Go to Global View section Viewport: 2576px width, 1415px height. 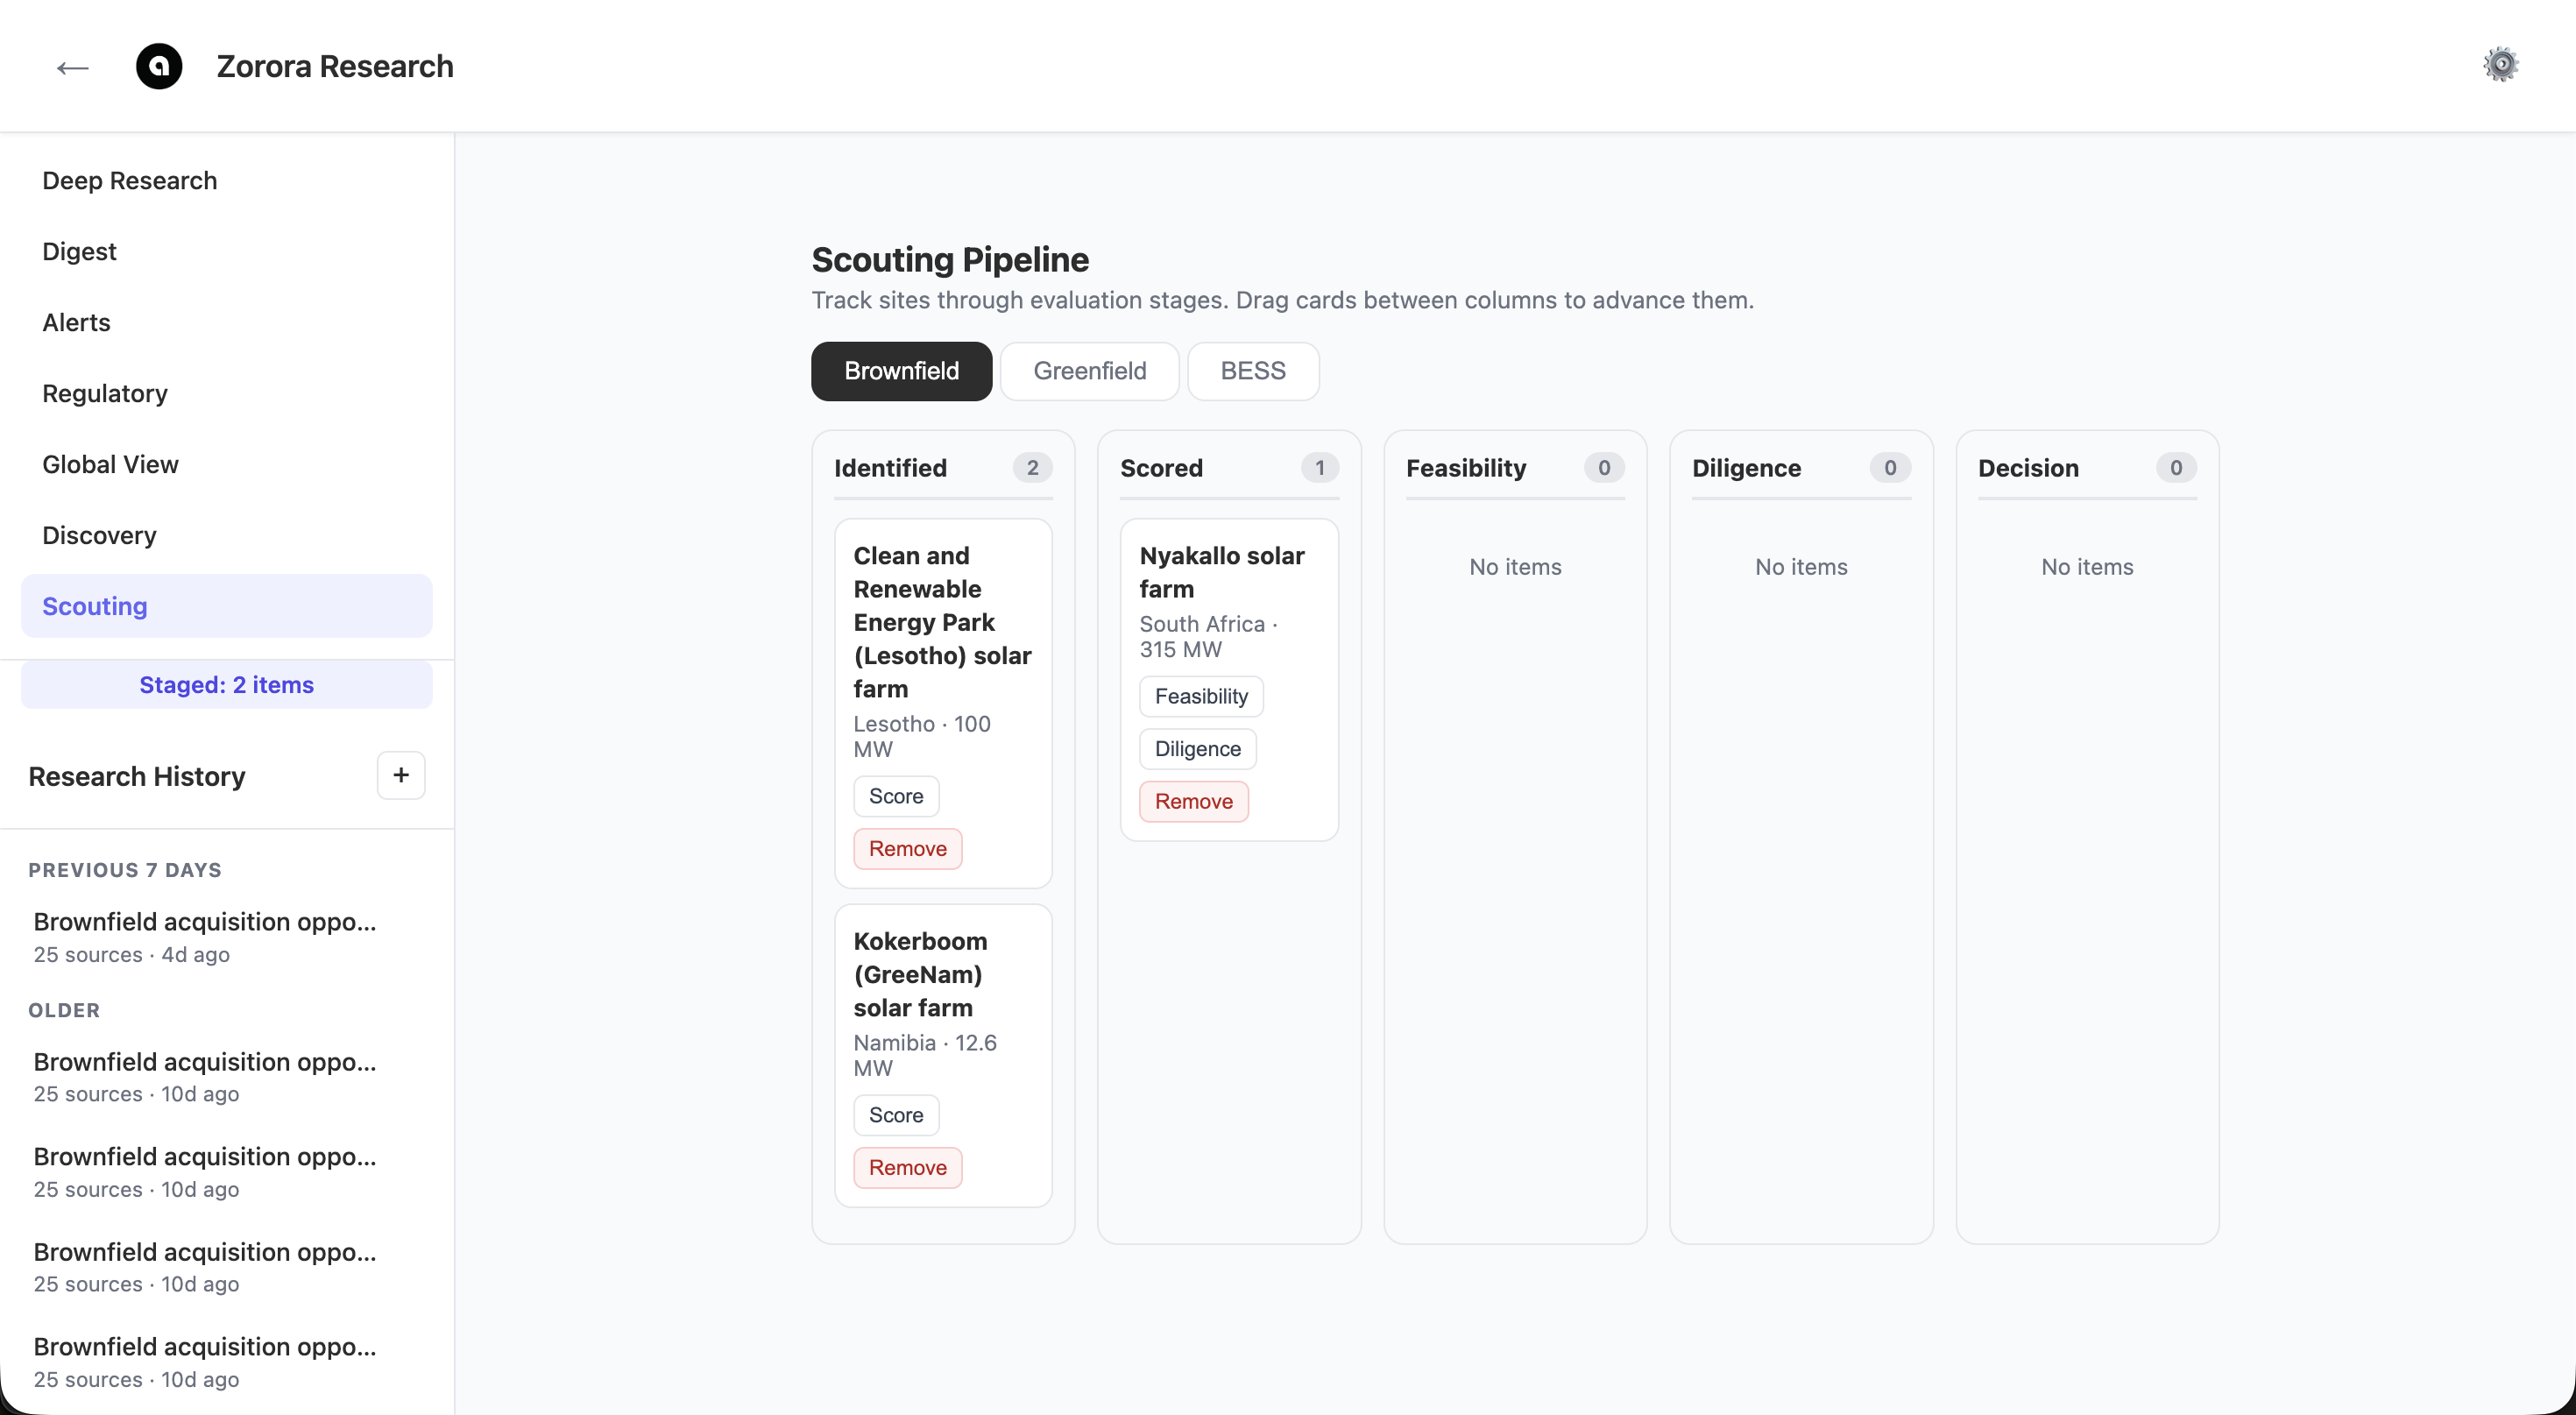[x=110, y=464]
